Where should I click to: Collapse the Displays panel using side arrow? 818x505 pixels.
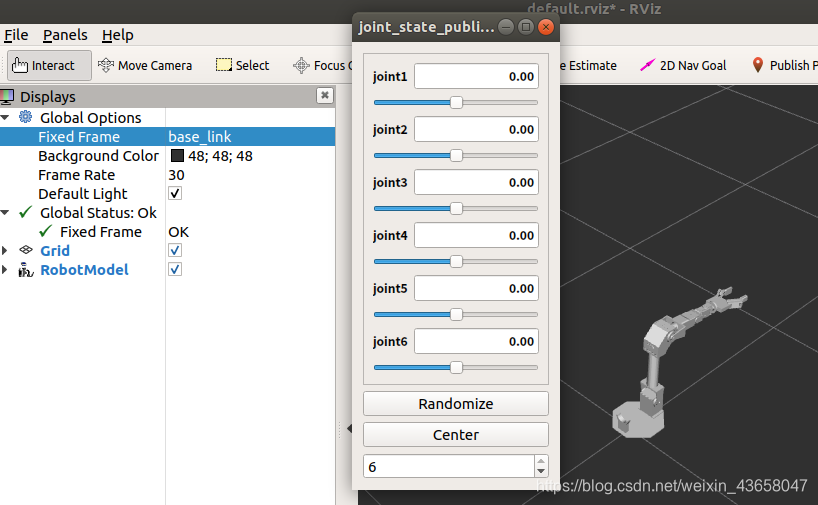pyautogui.click(x=349, y=428)
